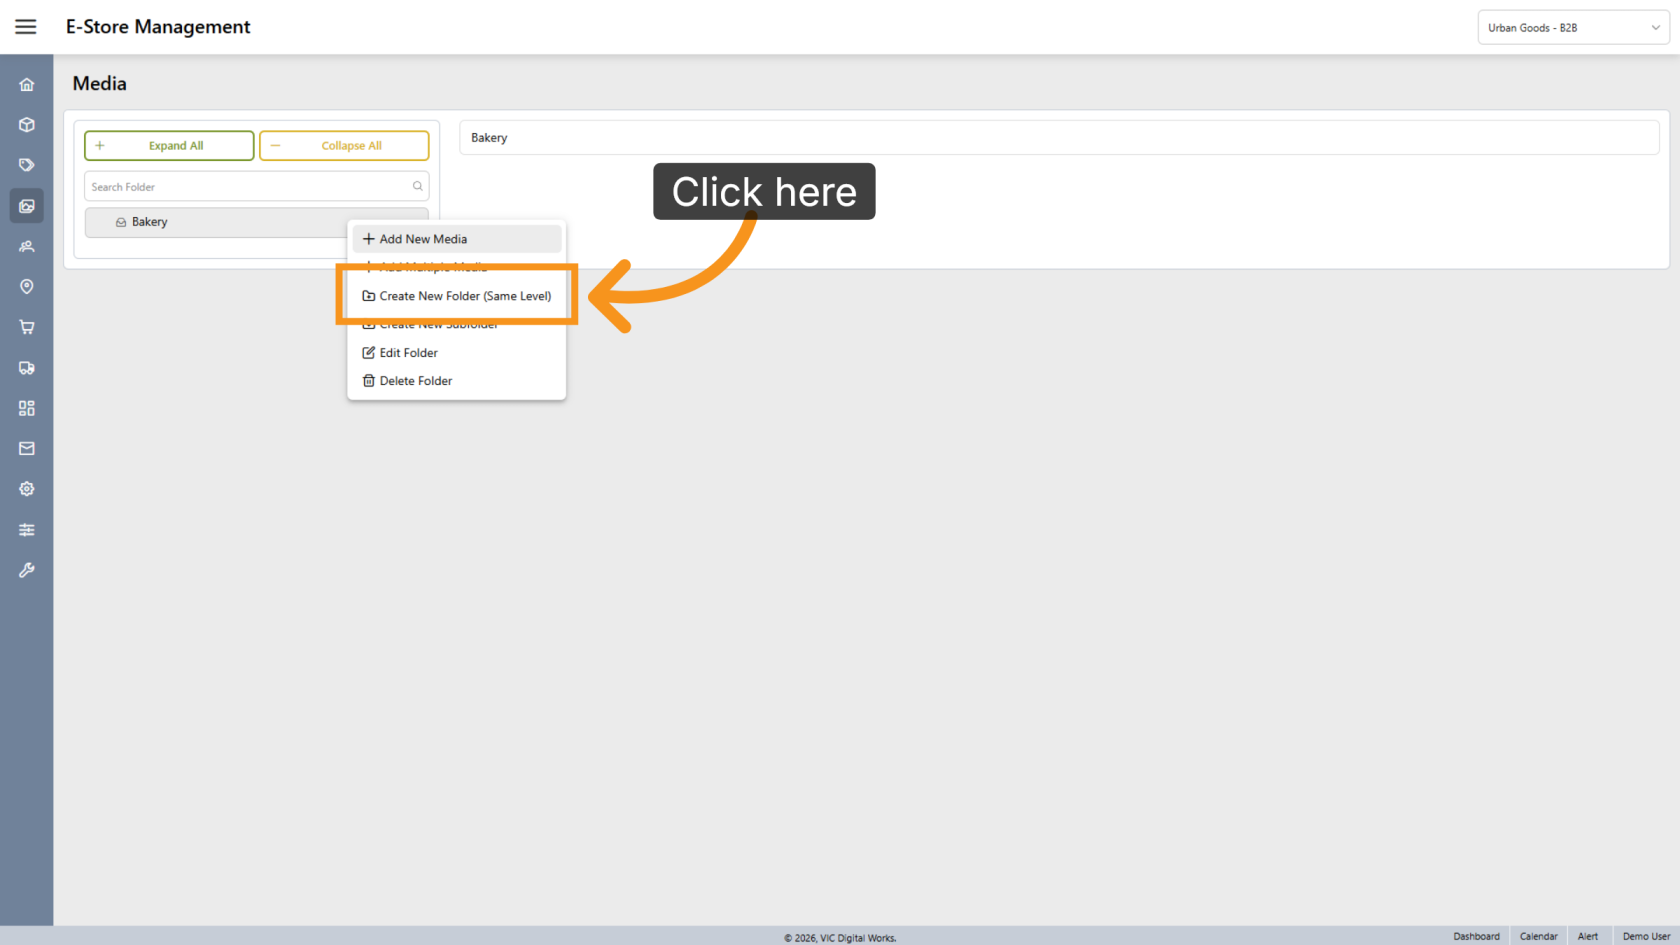Open the Calendar footer link
The width and height of the screenshot is (1680, 945).
point(1538,936)
